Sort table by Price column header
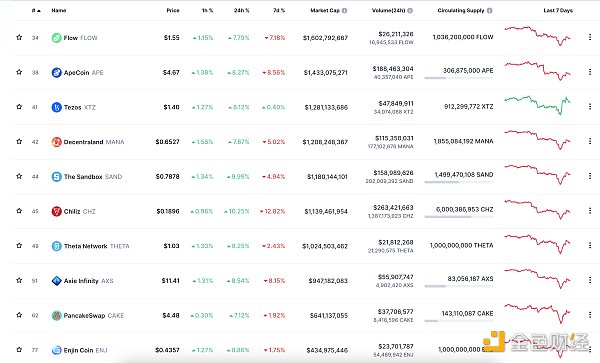Screen dimensions: 600x363 pyautogui.click(x=173, y=11)
